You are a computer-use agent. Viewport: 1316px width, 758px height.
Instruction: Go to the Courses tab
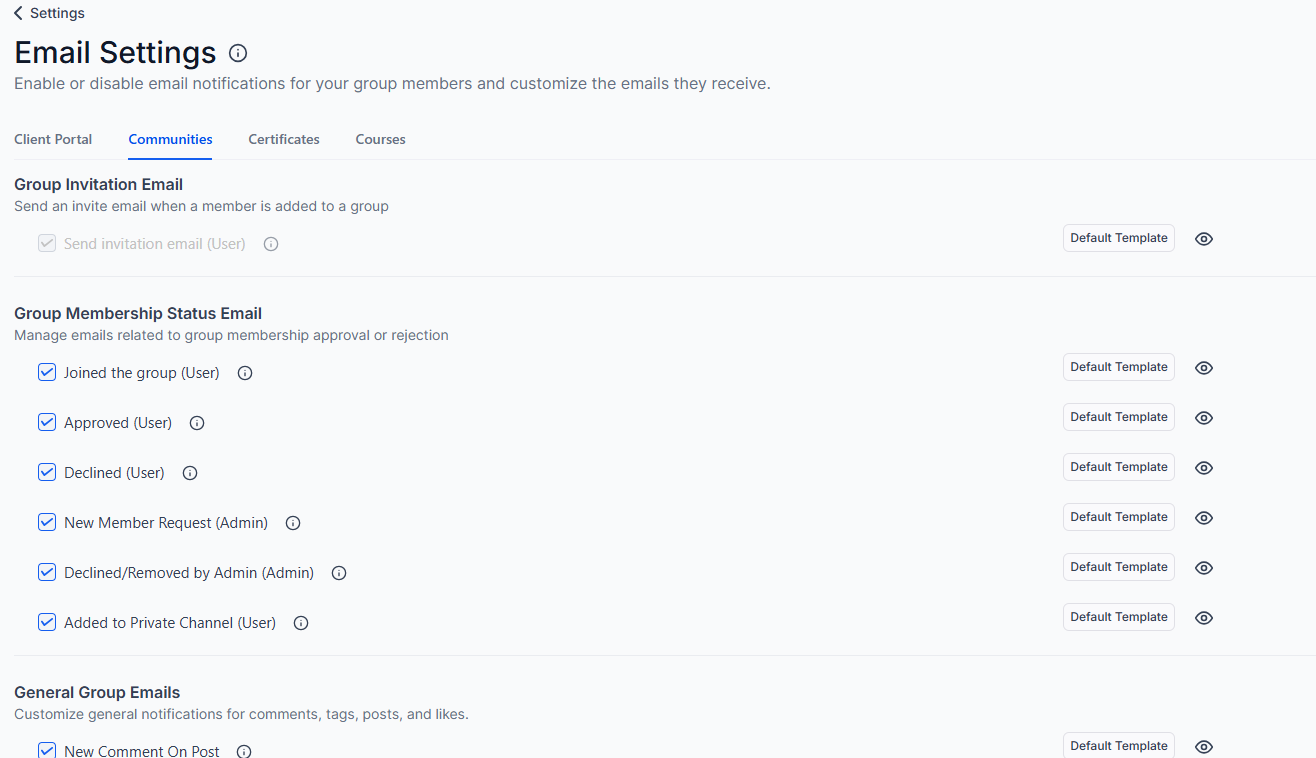coord(380,139)
